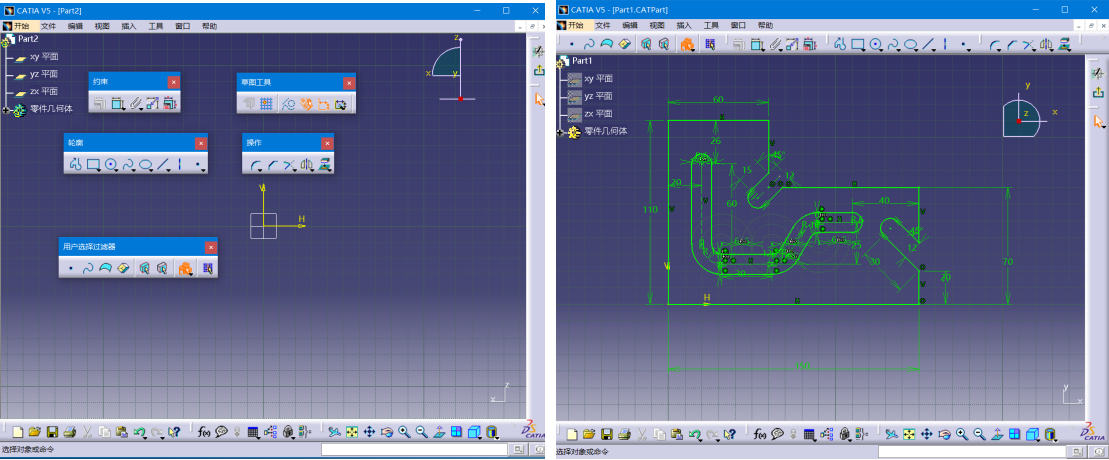Click Pan icon in left window bottom toolbar

click(369, 432)
